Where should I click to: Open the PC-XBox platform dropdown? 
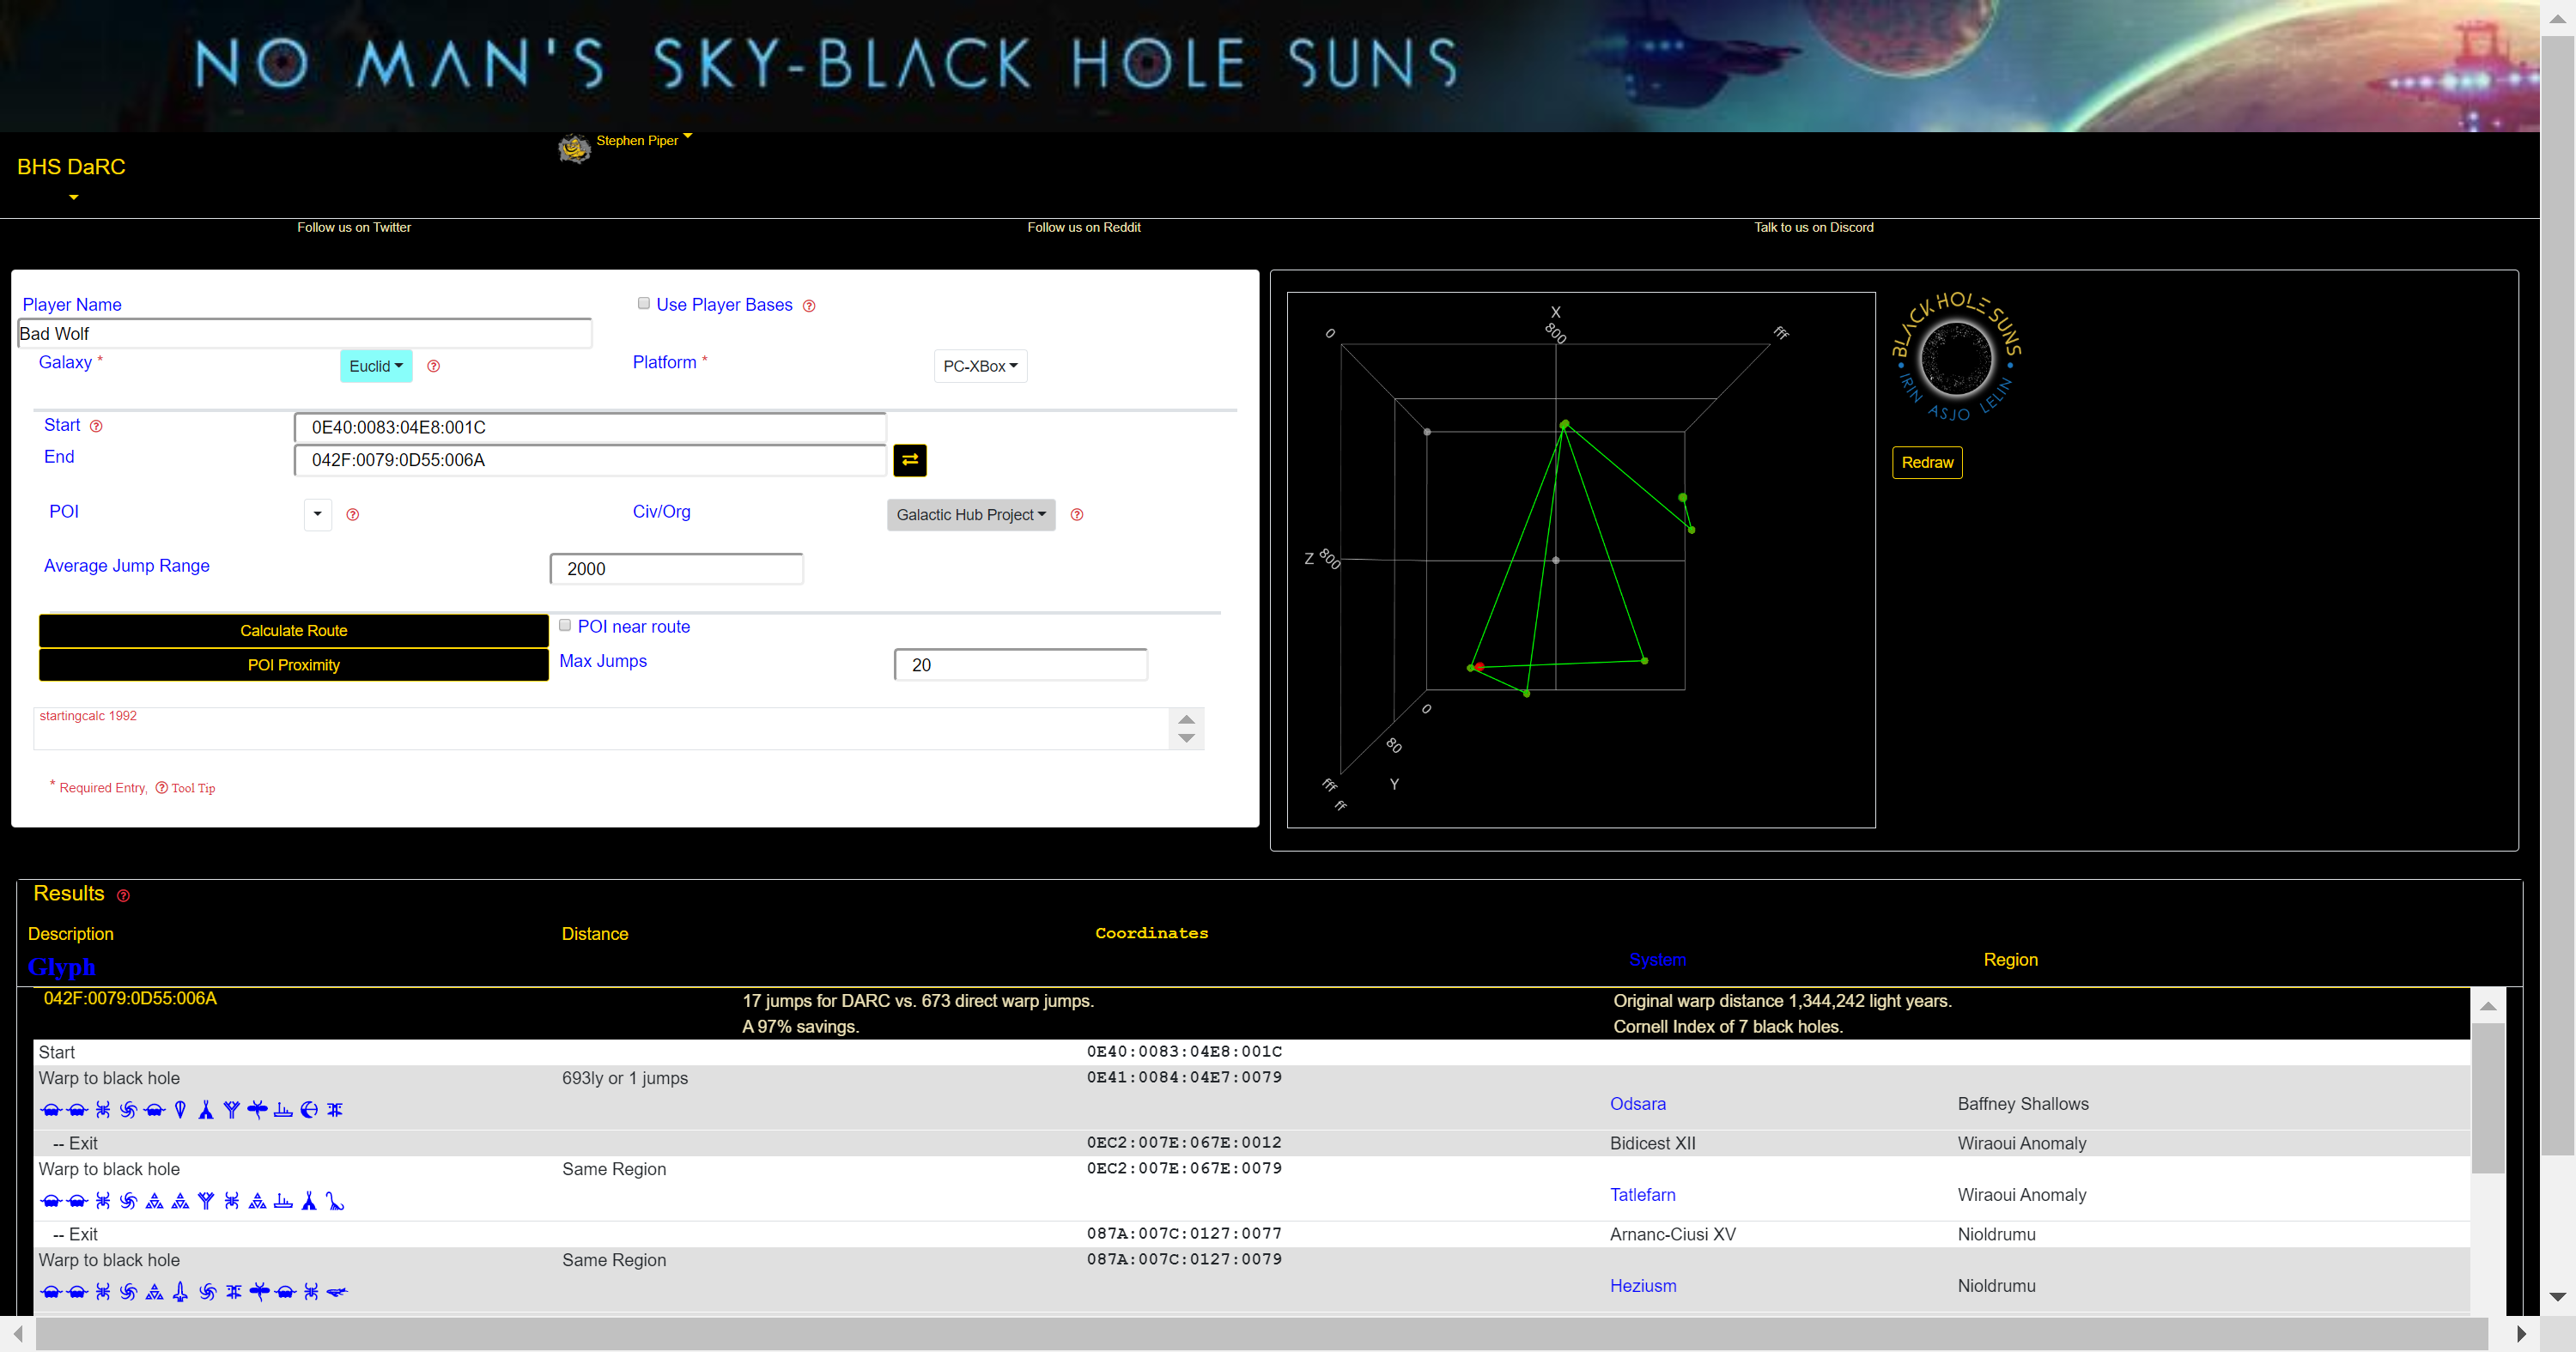coord(979,366)
